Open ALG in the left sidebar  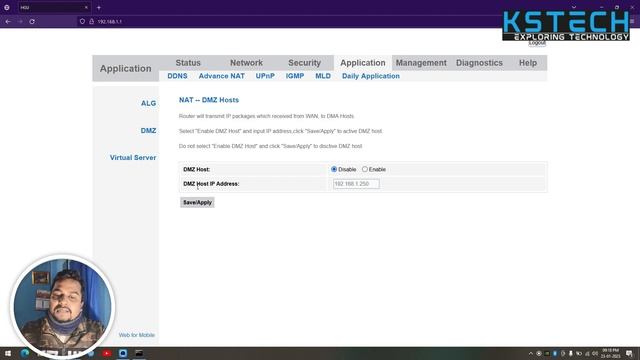click(x=148, y=103)
